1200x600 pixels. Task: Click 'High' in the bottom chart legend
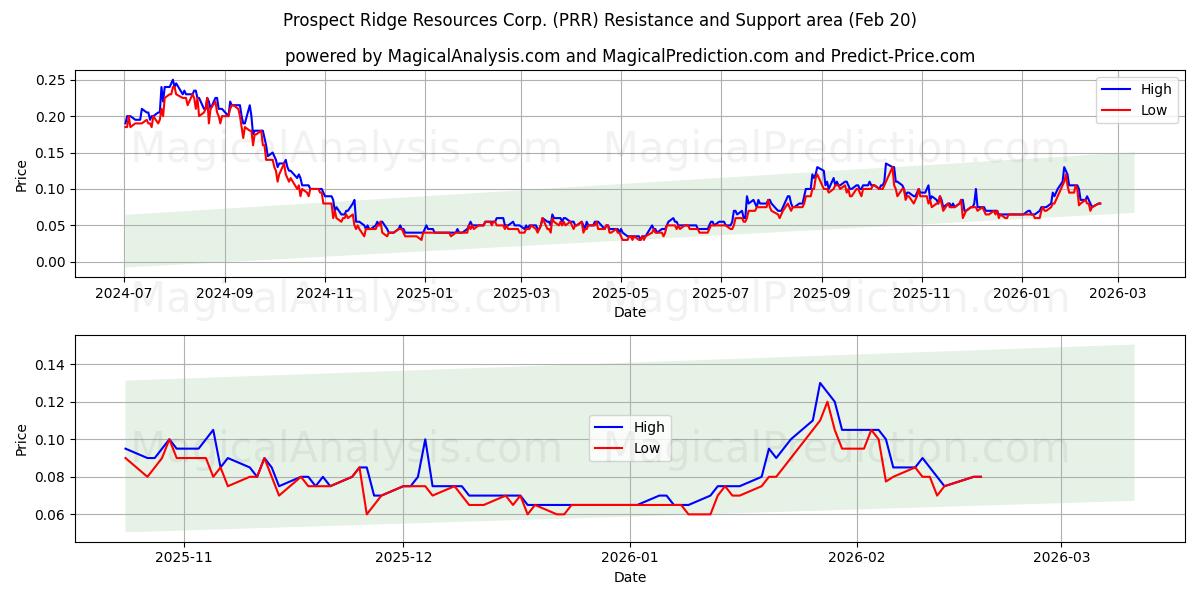(x=648, y=427)
